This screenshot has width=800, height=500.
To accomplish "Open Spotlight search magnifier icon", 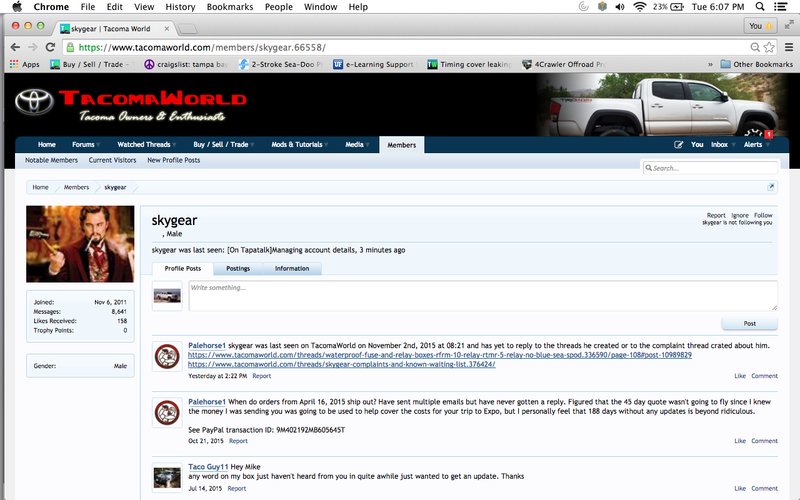I will 760,7.
